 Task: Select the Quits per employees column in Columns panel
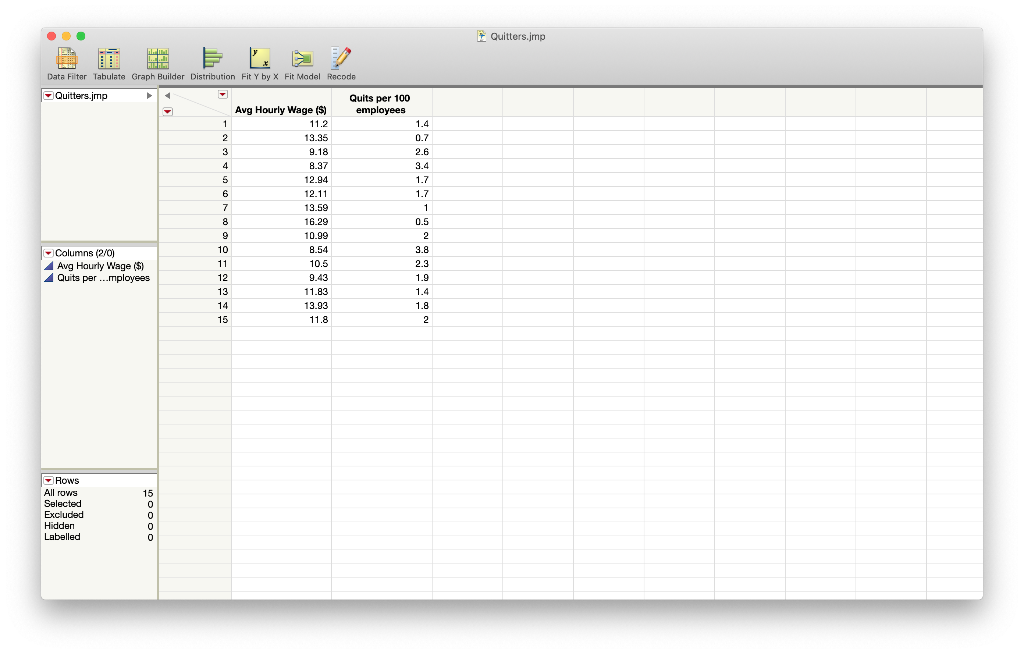(100, 277)
